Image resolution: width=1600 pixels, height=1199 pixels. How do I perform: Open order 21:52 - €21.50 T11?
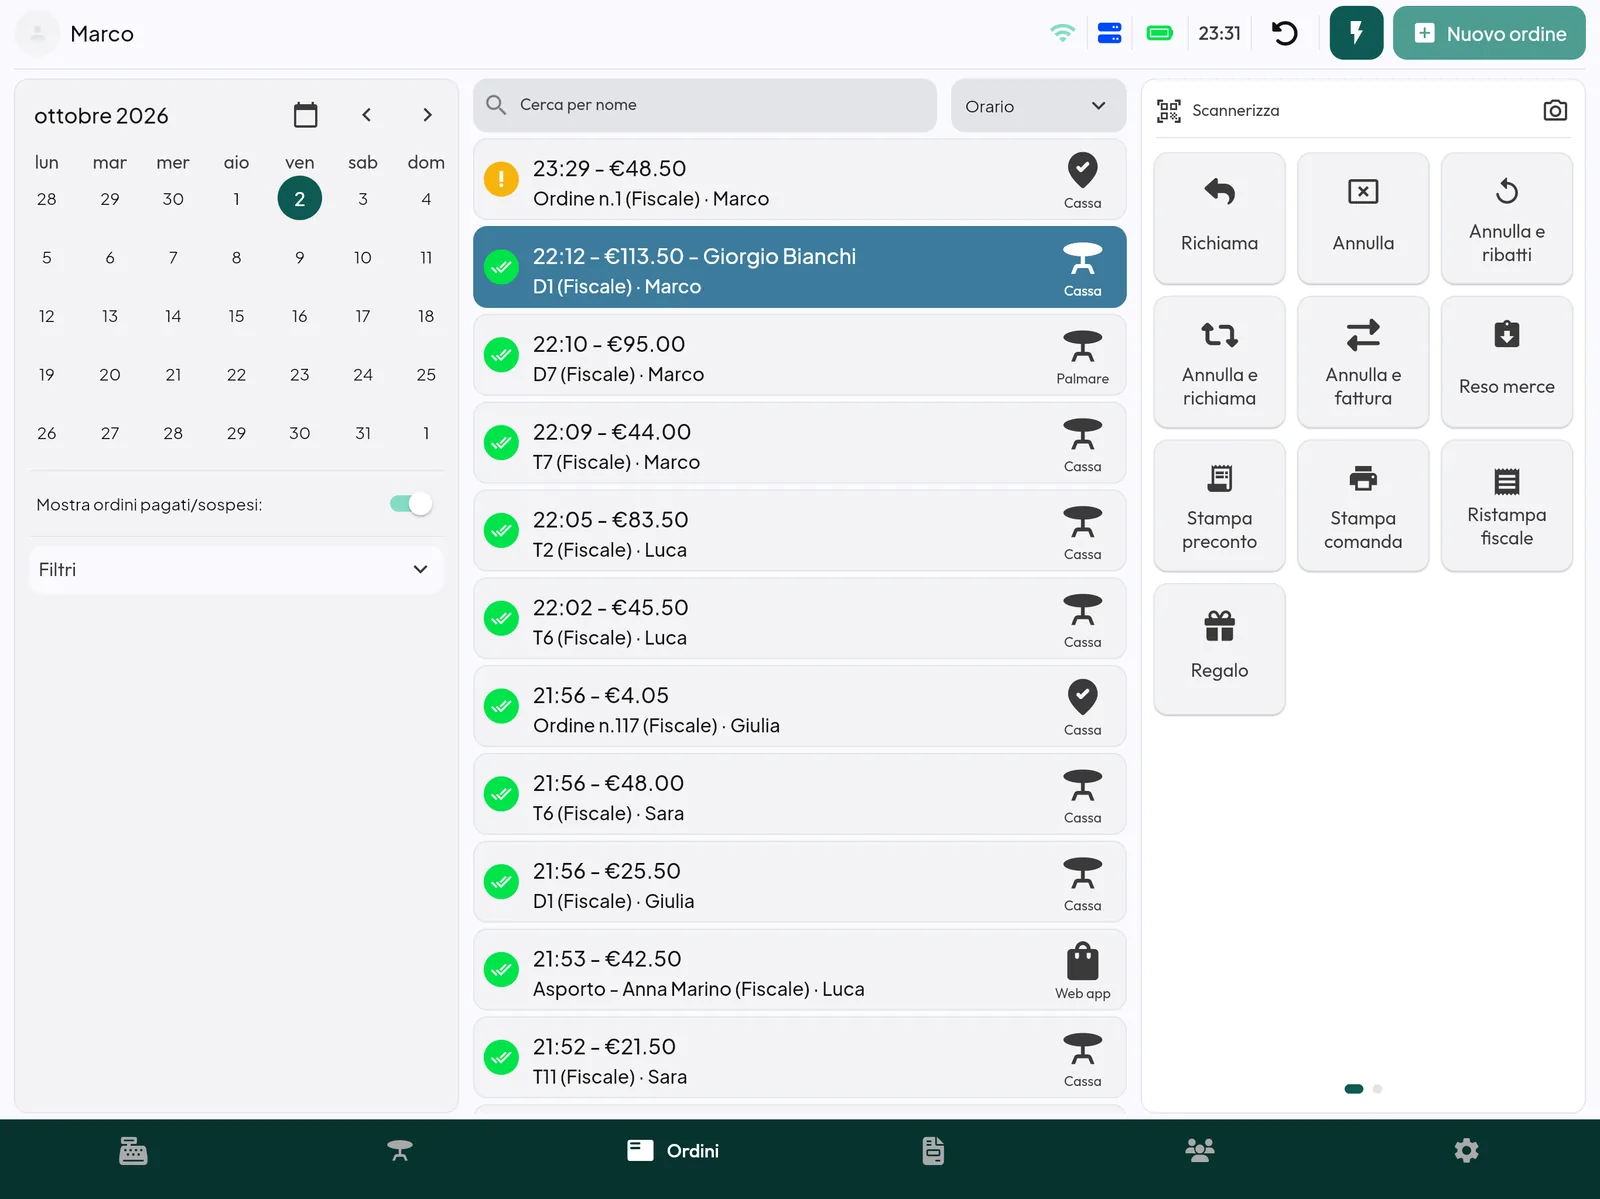tap(799, 1058)
